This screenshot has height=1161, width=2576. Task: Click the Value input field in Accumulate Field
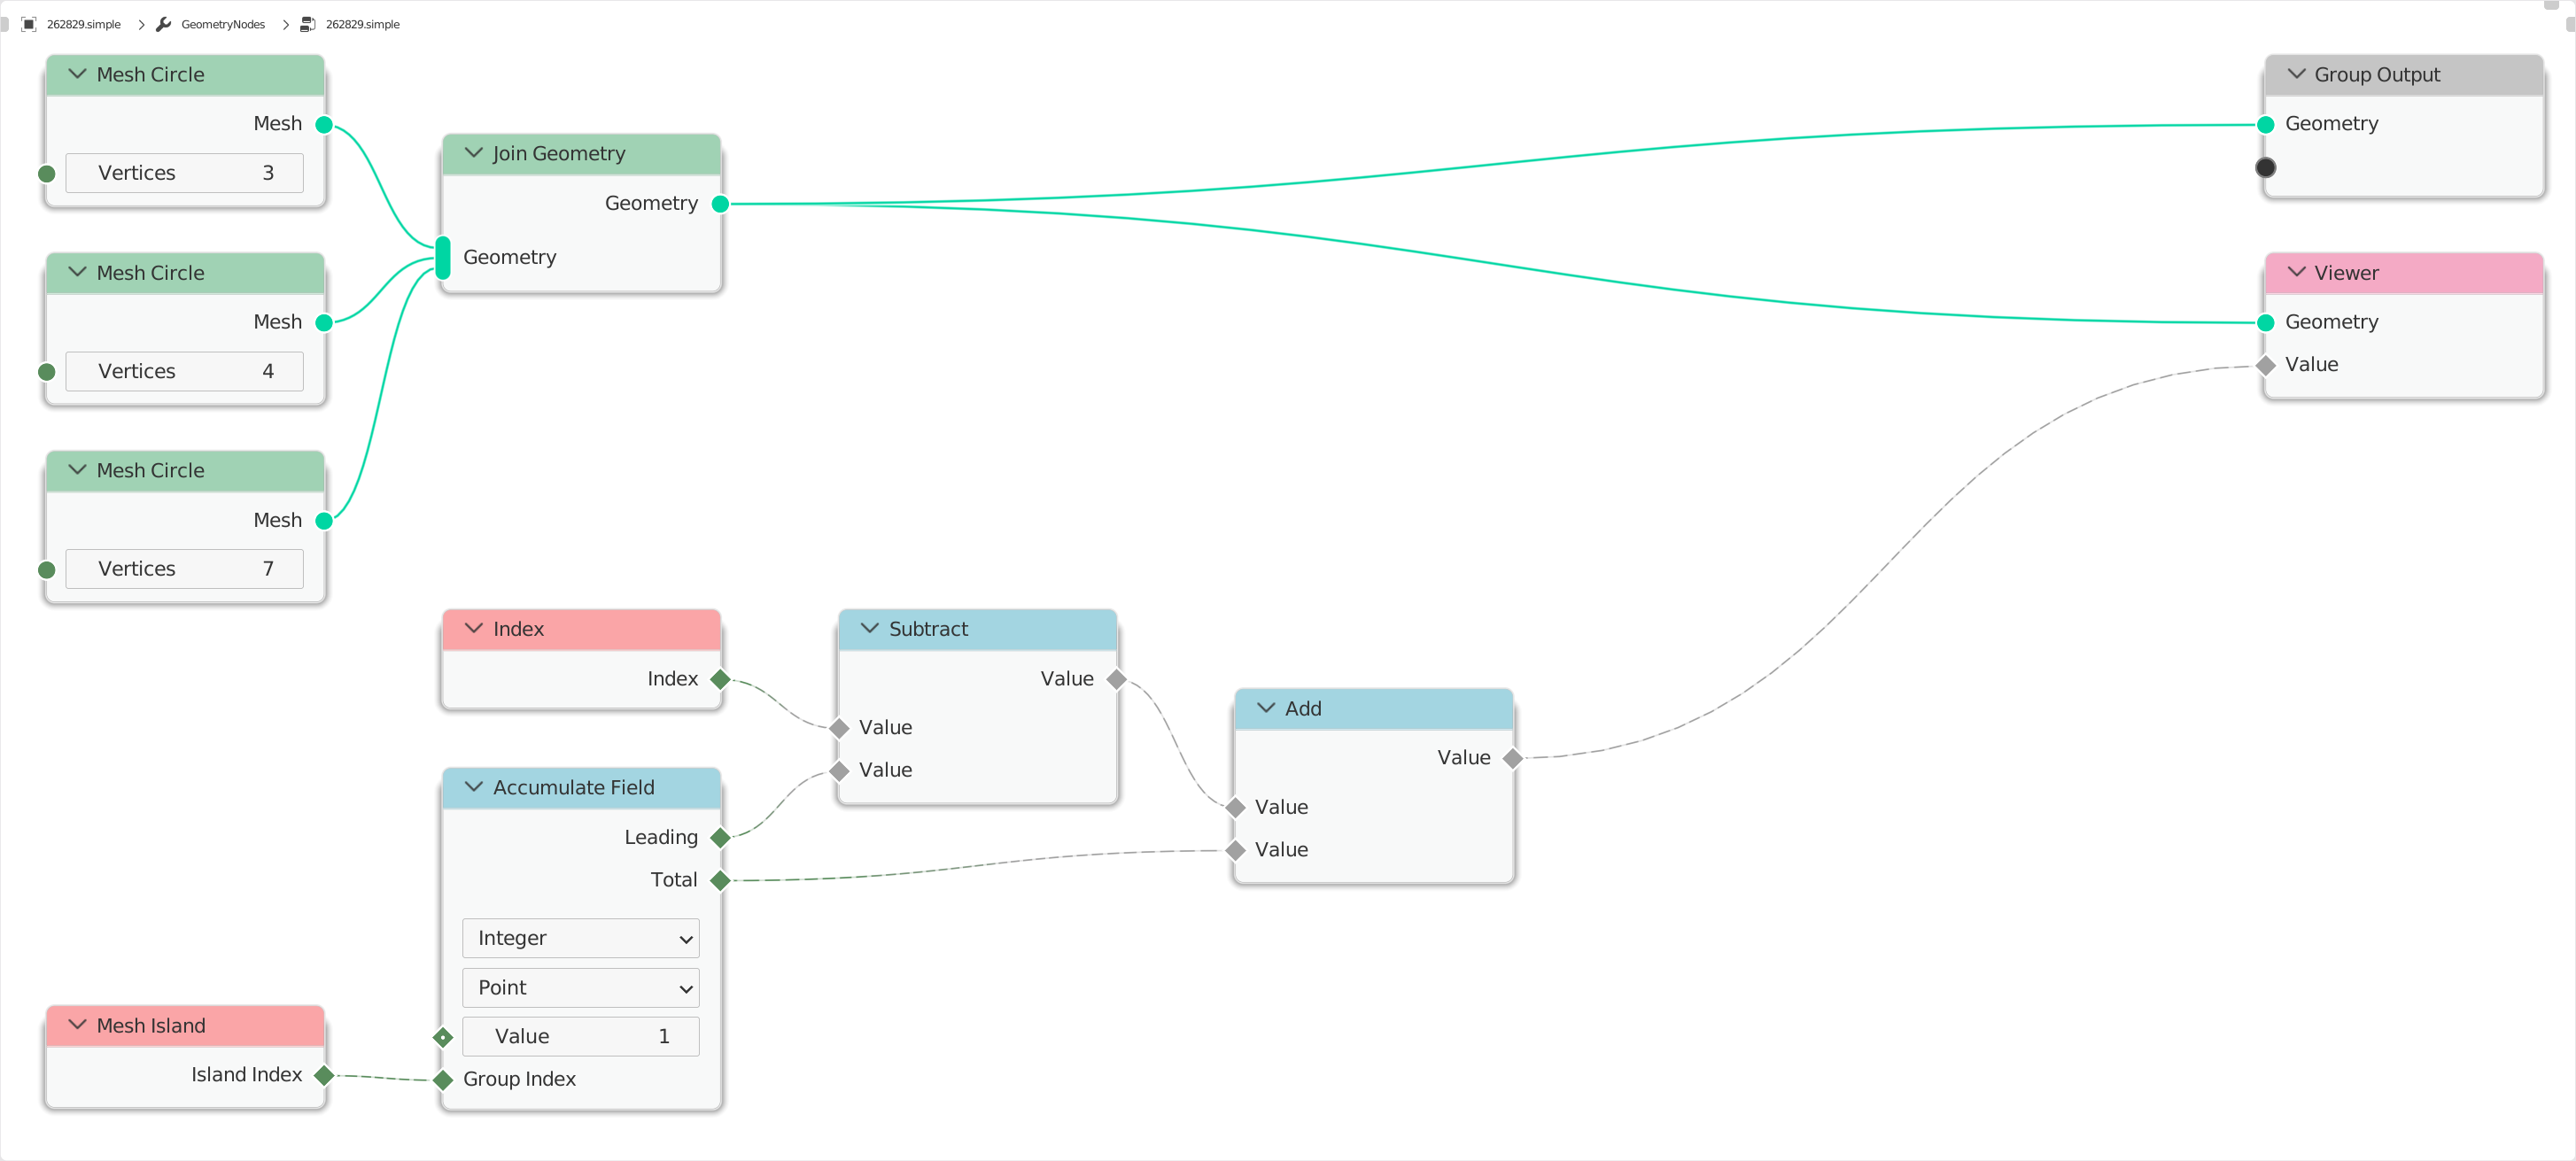580,1036
